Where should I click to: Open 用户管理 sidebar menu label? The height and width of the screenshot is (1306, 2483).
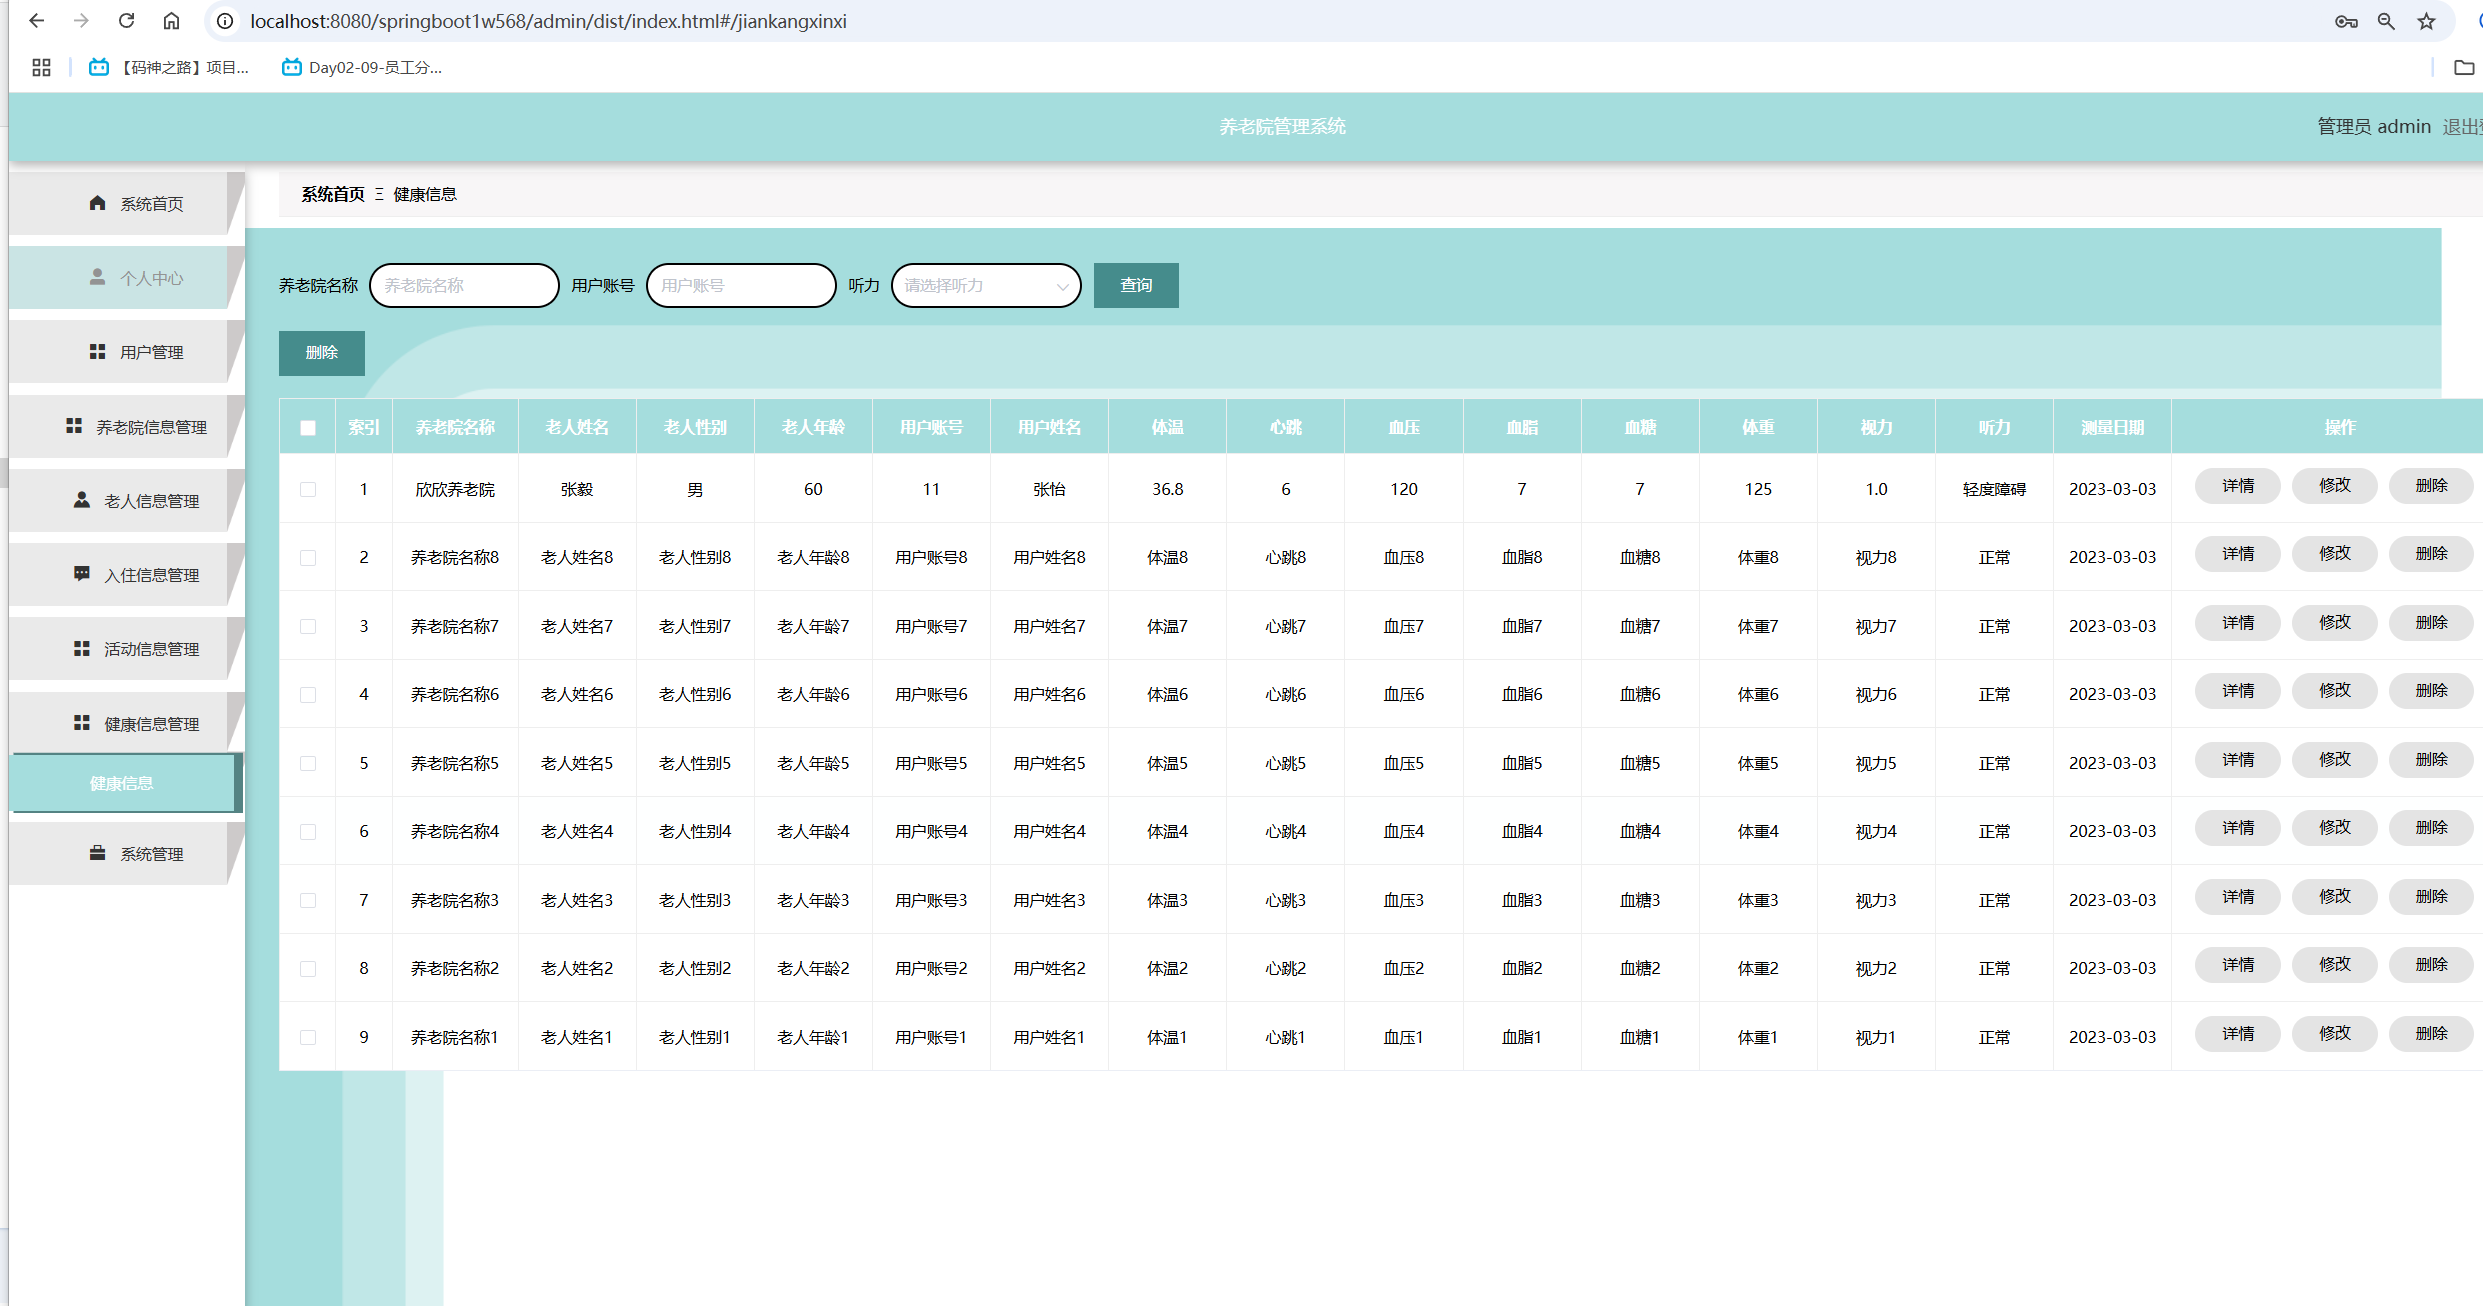coord(152,352)
